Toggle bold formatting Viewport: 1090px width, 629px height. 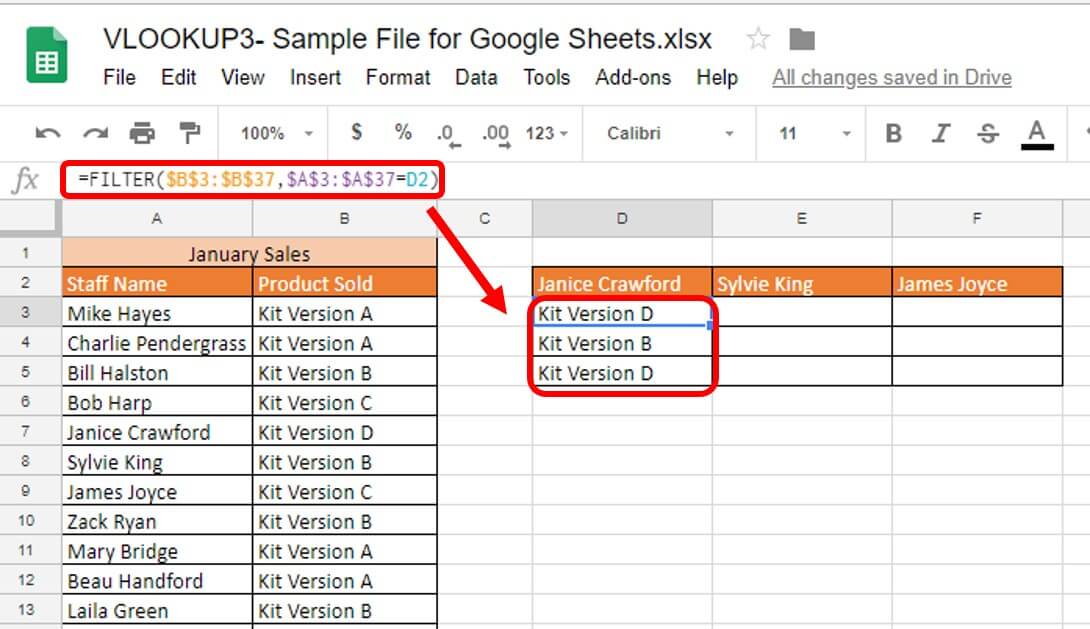click(x=893, y=133)
